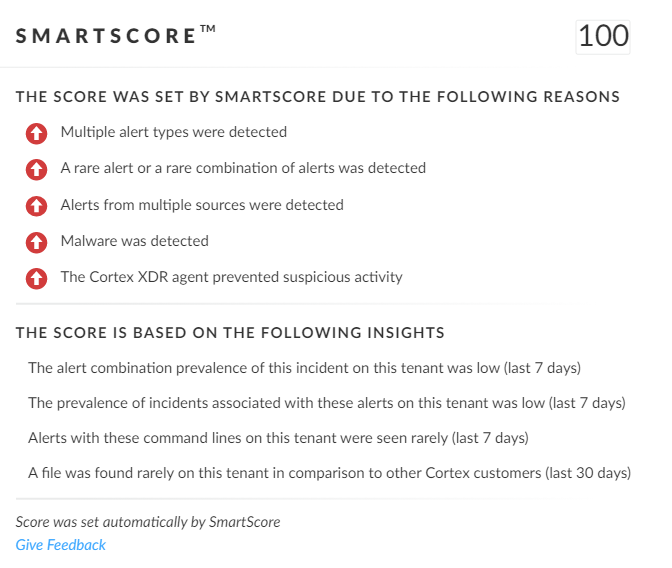Select 'A rare alert or rare combination' reason text
The width and height of the screenshot is (672, 568).
click(x=243, y=168)
